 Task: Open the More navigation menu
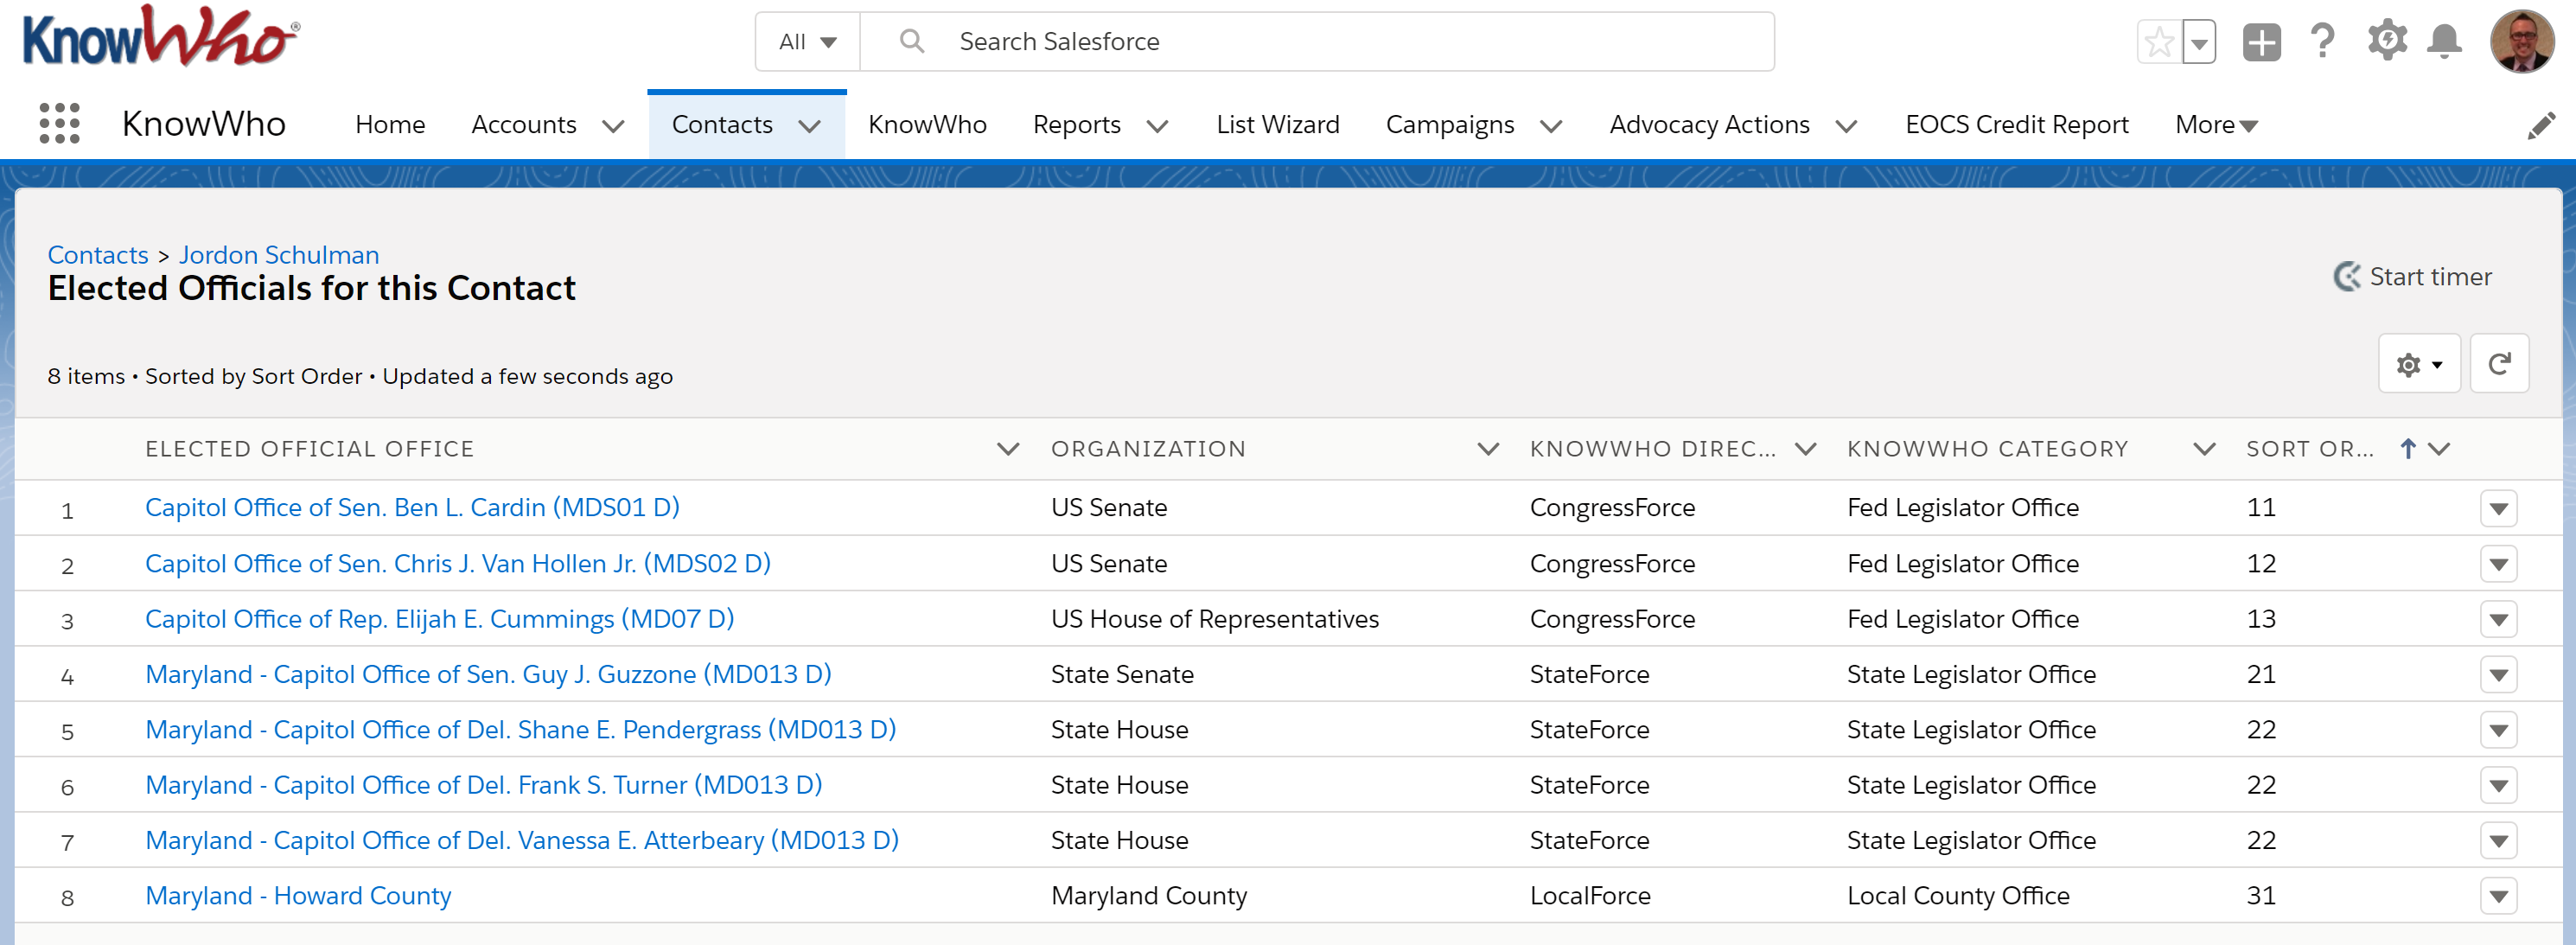tap(2215, 125)
